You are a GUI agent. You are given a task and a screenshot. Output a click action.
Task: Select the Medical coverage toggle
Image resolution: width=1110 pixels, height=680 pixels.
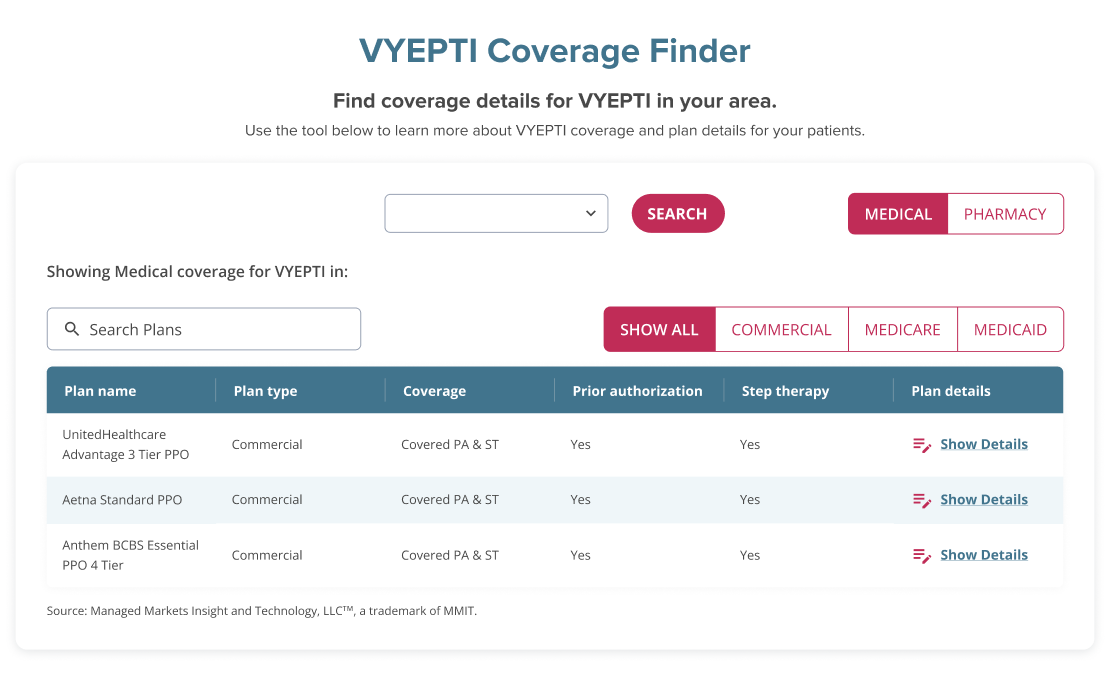point(898,213)
